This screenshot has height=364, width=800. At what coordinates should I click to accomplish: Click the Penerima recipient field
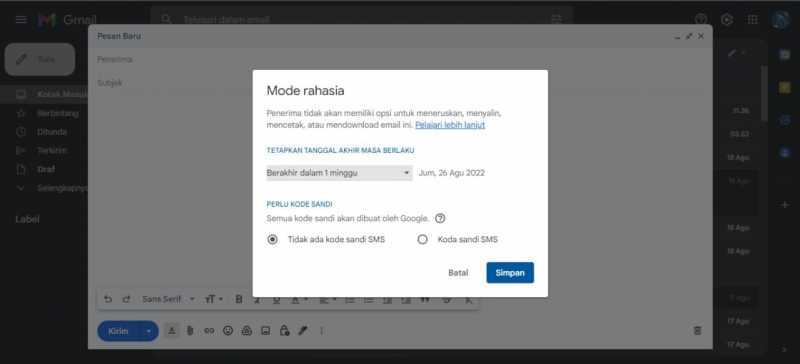tap(400, 60)
